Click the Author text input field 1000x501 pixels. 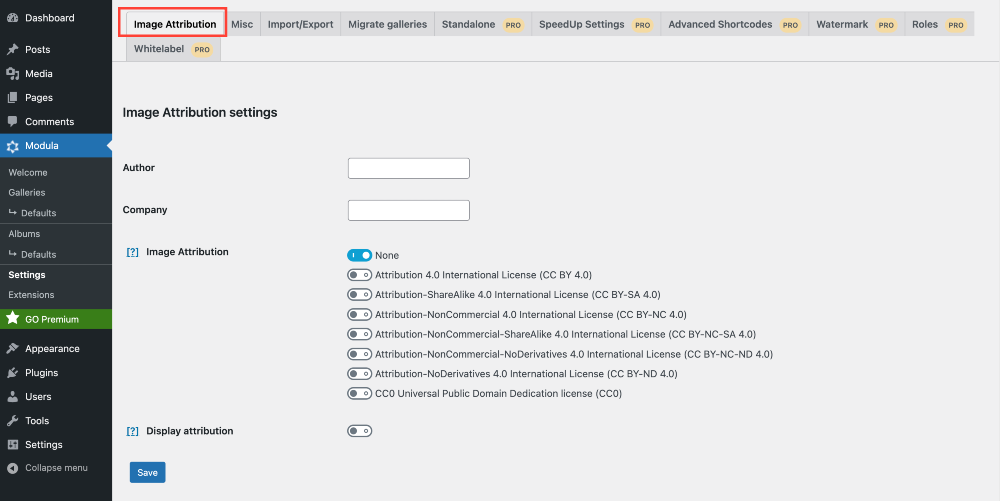coord(408,168)
